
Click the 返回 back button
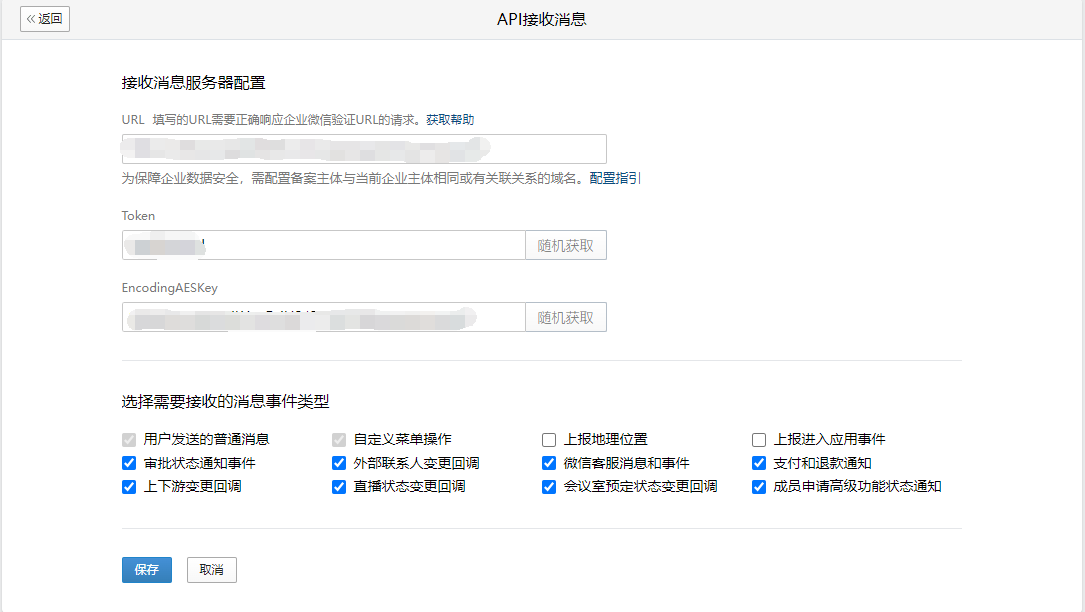45,19
